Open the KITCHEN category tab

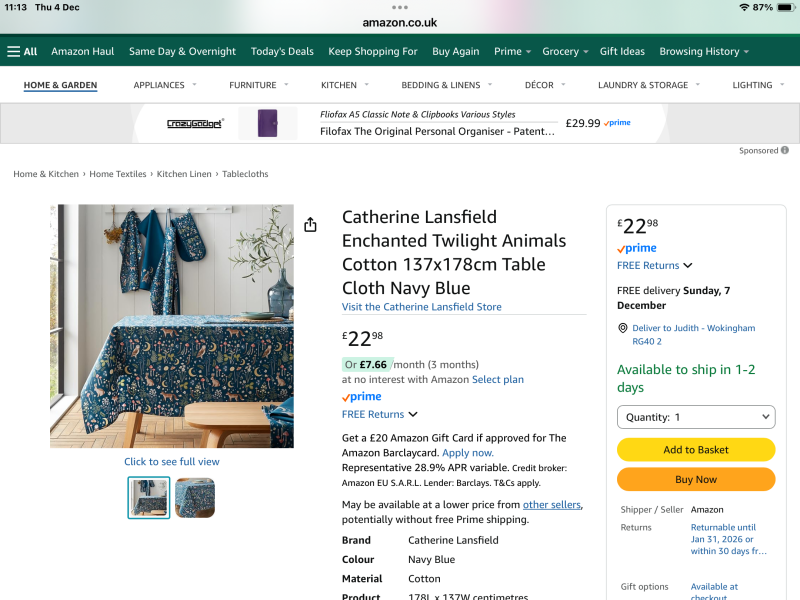tap(340, 86)
